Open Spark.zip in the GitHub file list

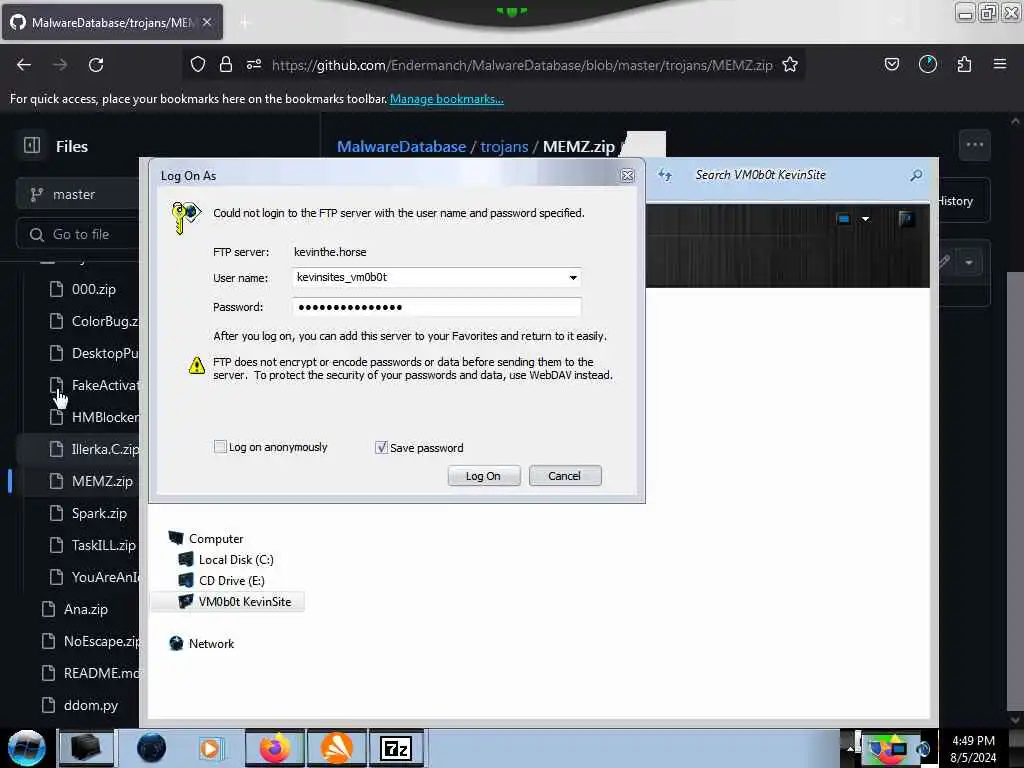pos(99,513)
